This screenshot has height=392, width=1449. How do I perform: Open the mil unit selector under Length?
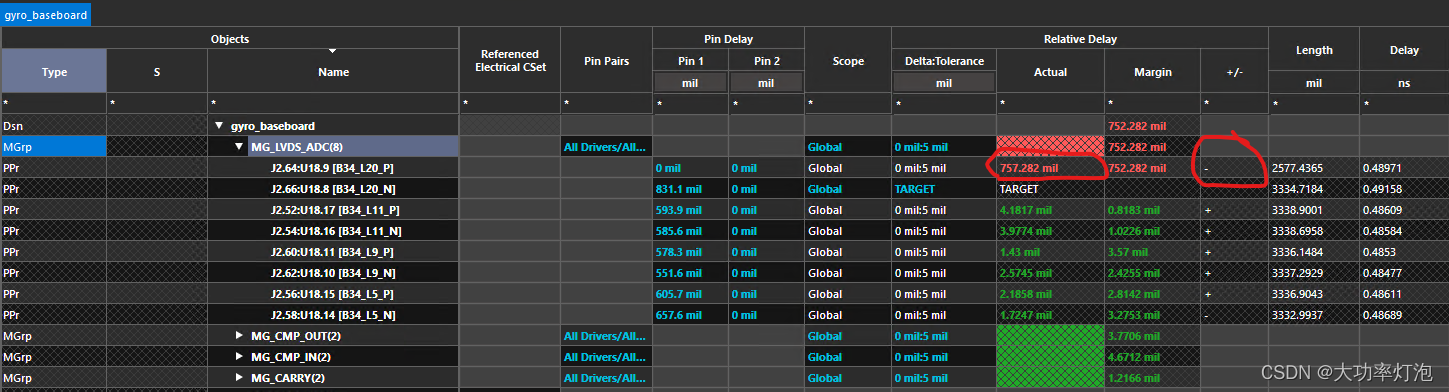click(1314, 83)
